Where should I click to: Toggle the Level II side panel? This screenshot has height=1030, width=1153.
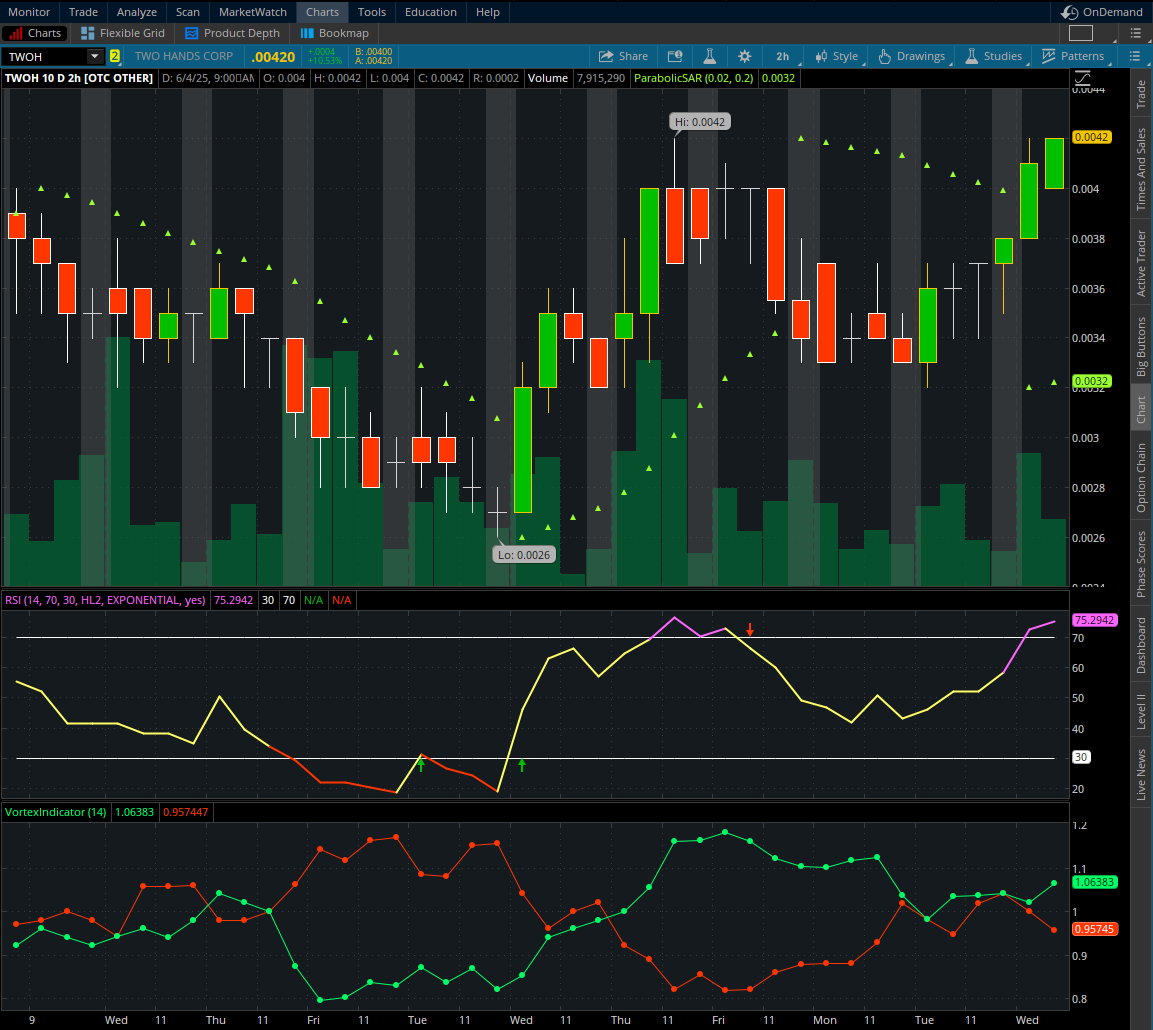[x=1141, y=711]
